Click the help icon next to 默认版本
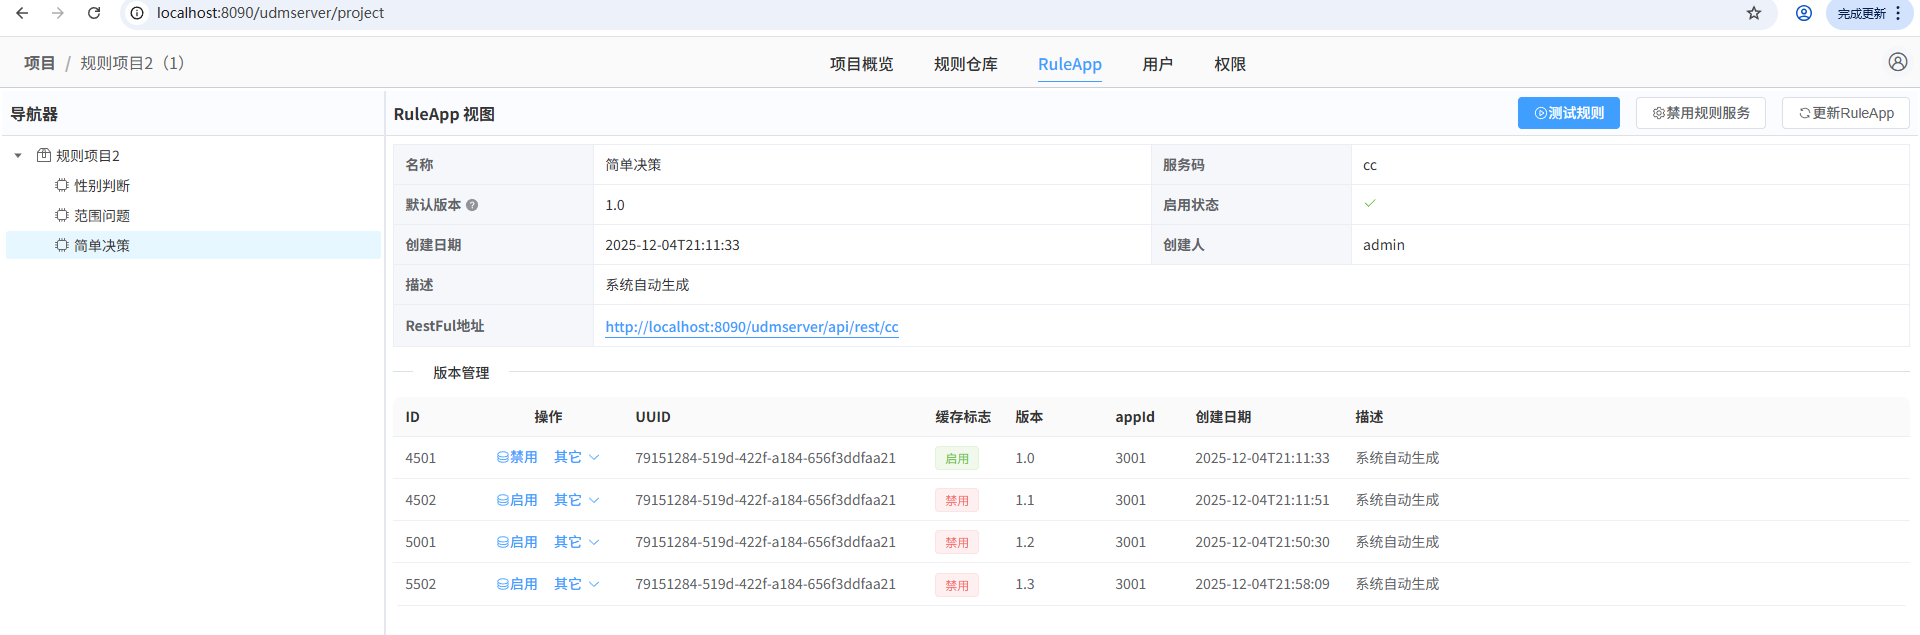The image size is (1920, 635). click(472, 205)
